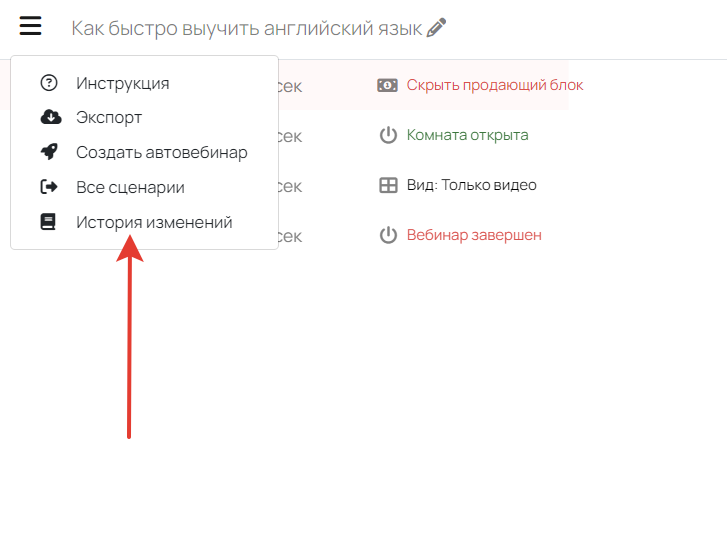Click the cloud download icon beside Экспорт

click(x=51, y=117)
